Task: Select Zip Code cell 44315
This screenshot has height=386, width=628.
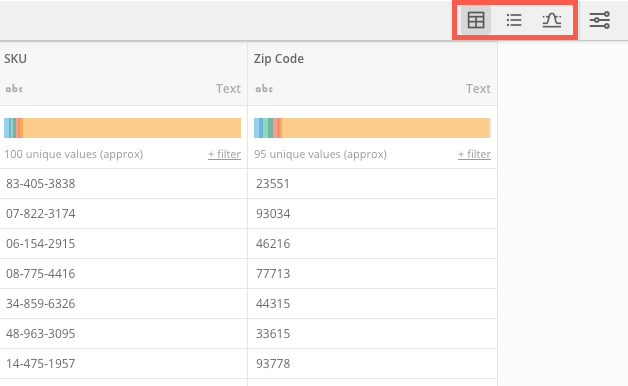Action: click(x=372, y=304)
